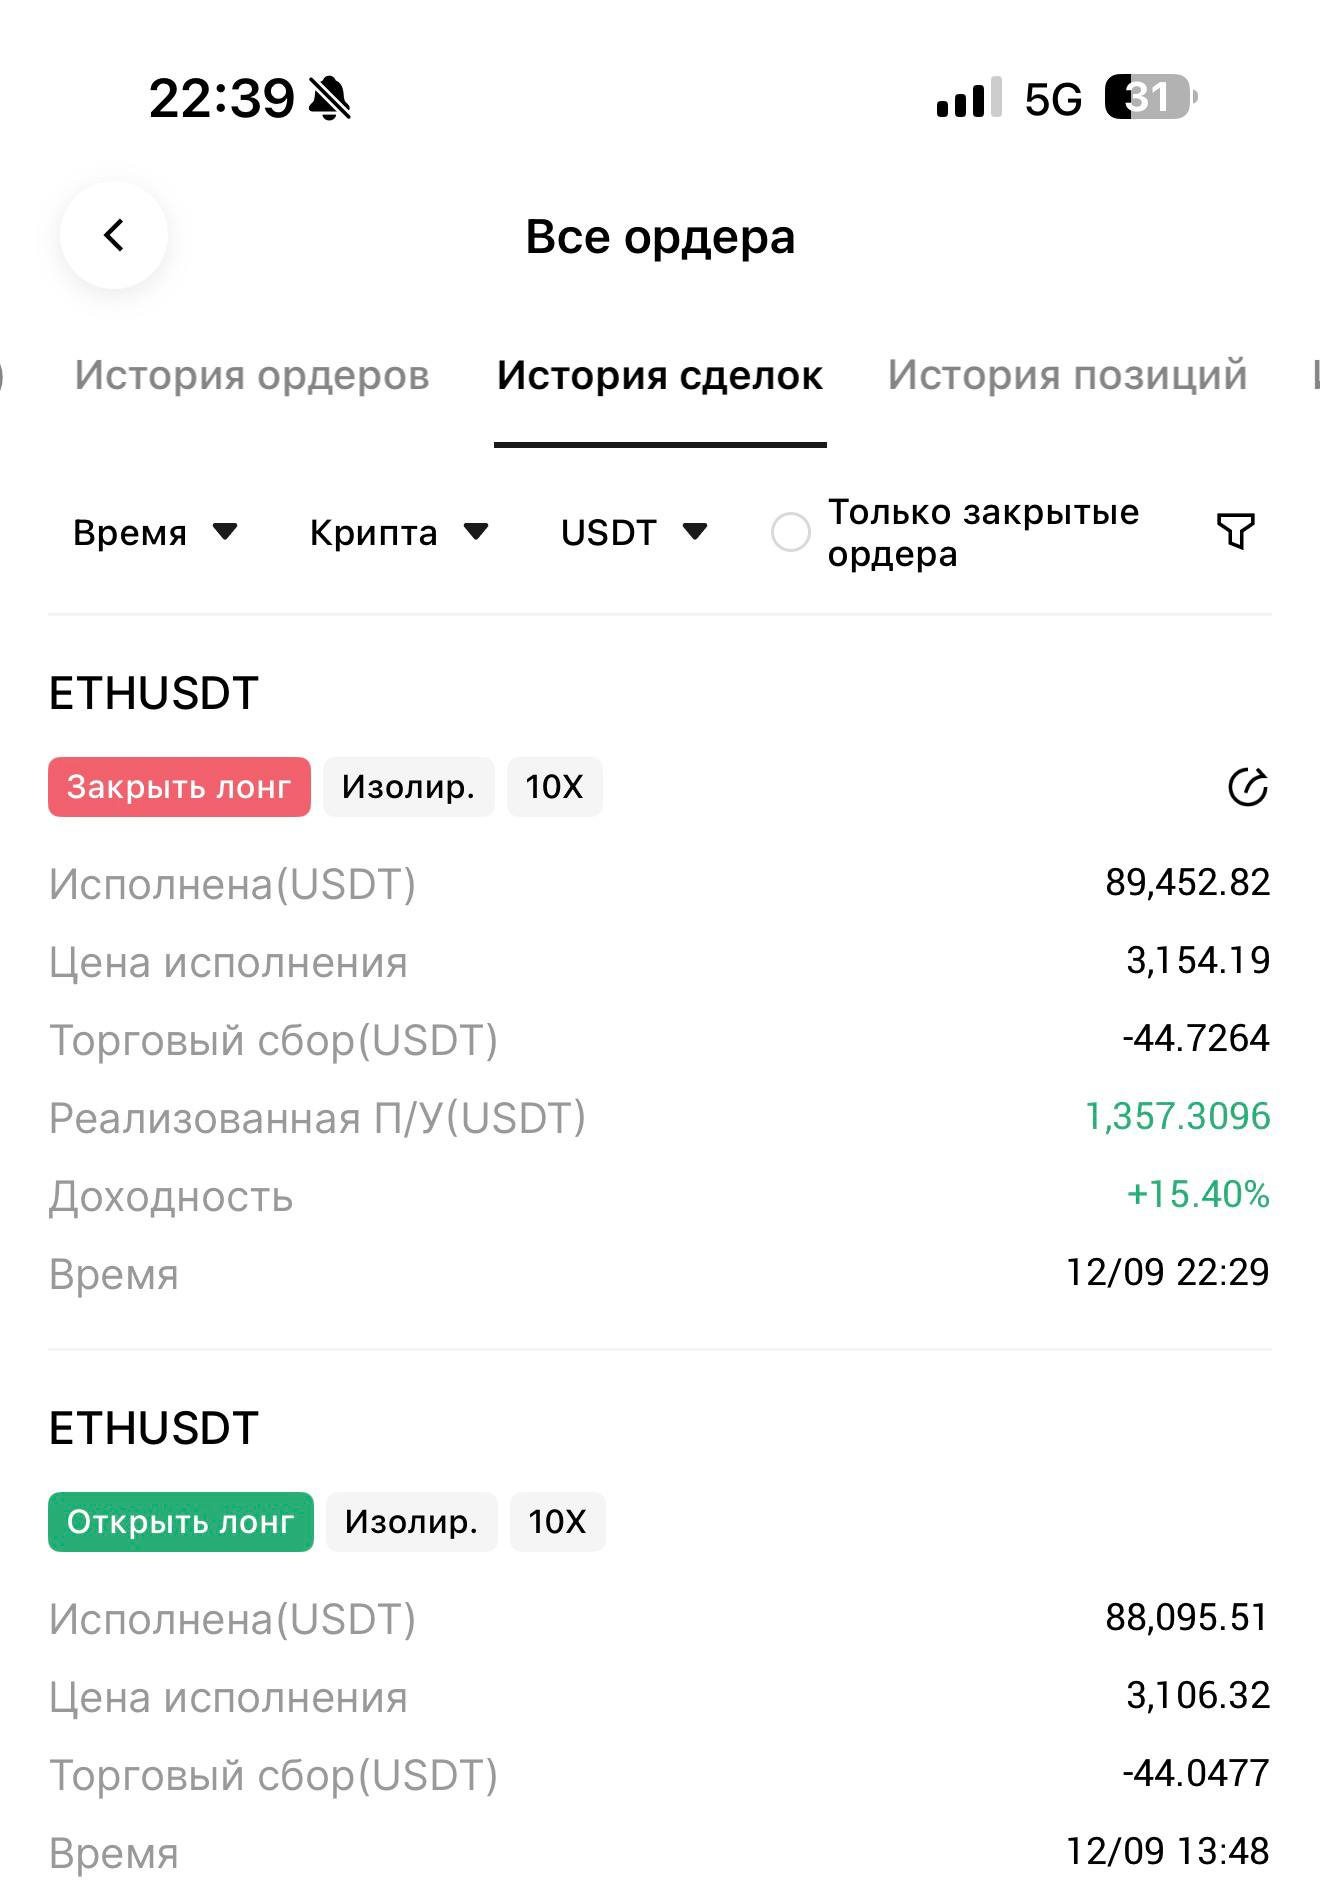1320x1890 pixels.
Task: Tap the green "Открыть лонг" tag
Action: tap(180, 1522)
